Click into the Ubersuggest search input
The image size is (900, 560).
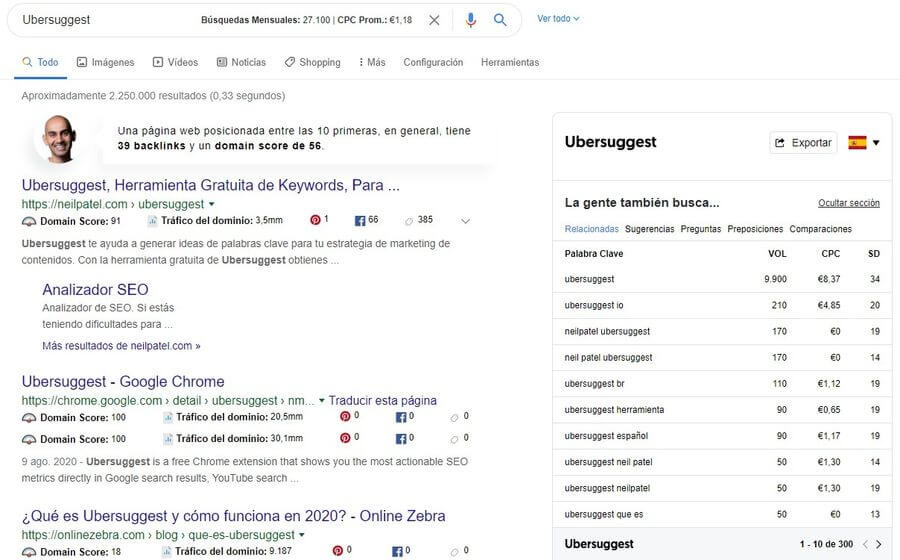click(109, 20)
